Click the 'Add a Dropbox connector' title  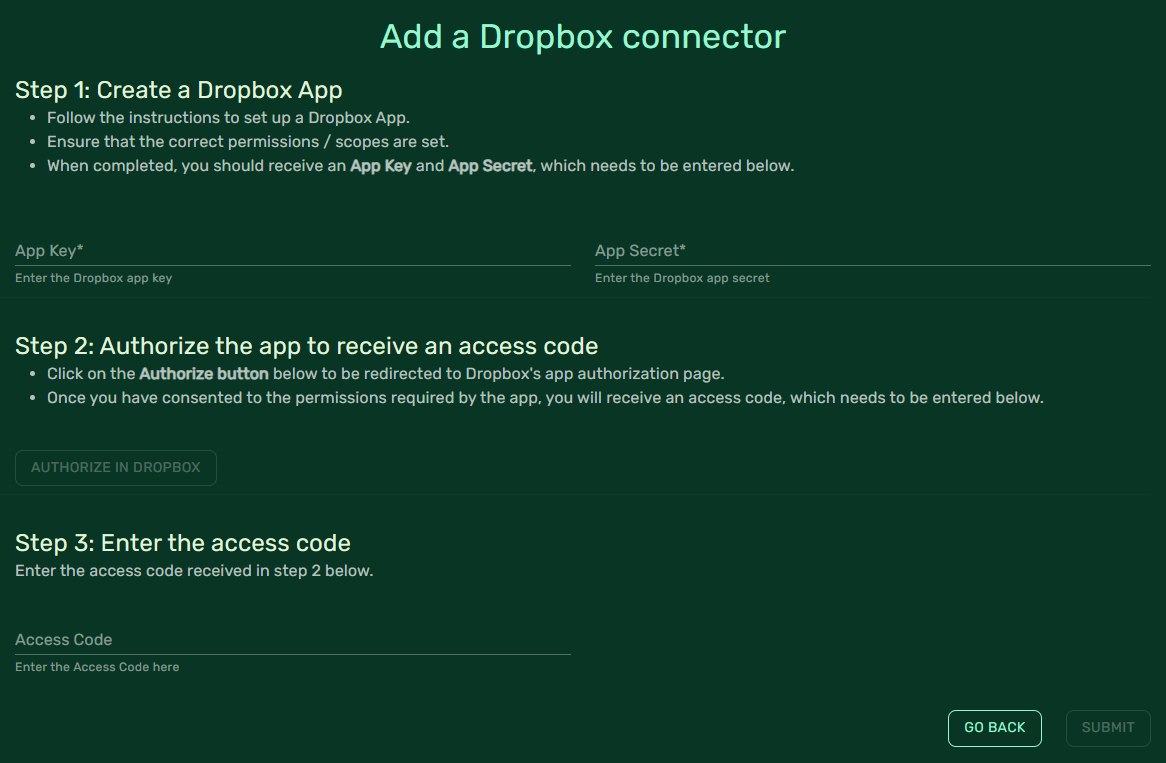coord(583,37)
